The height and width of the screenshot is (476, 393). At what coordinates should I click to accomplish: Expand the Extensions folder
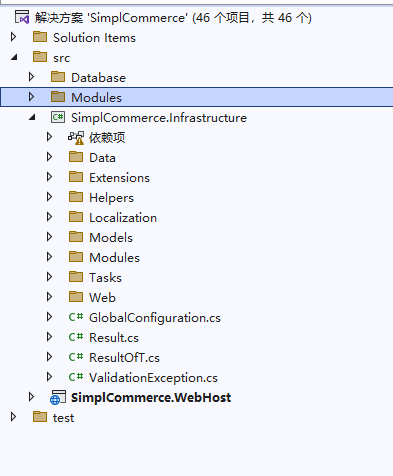pyautogui.click(x=49, y=177)
